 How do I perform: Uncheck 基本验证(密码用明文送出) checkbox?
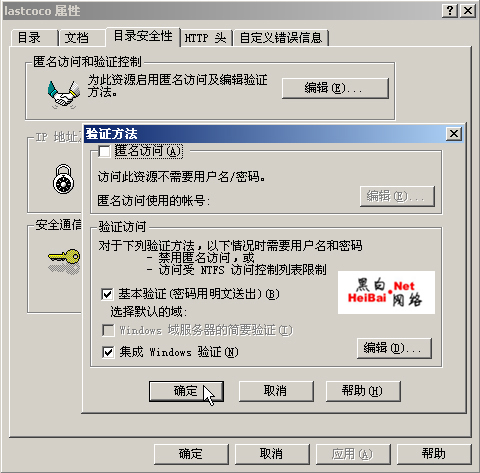[107, 294]
